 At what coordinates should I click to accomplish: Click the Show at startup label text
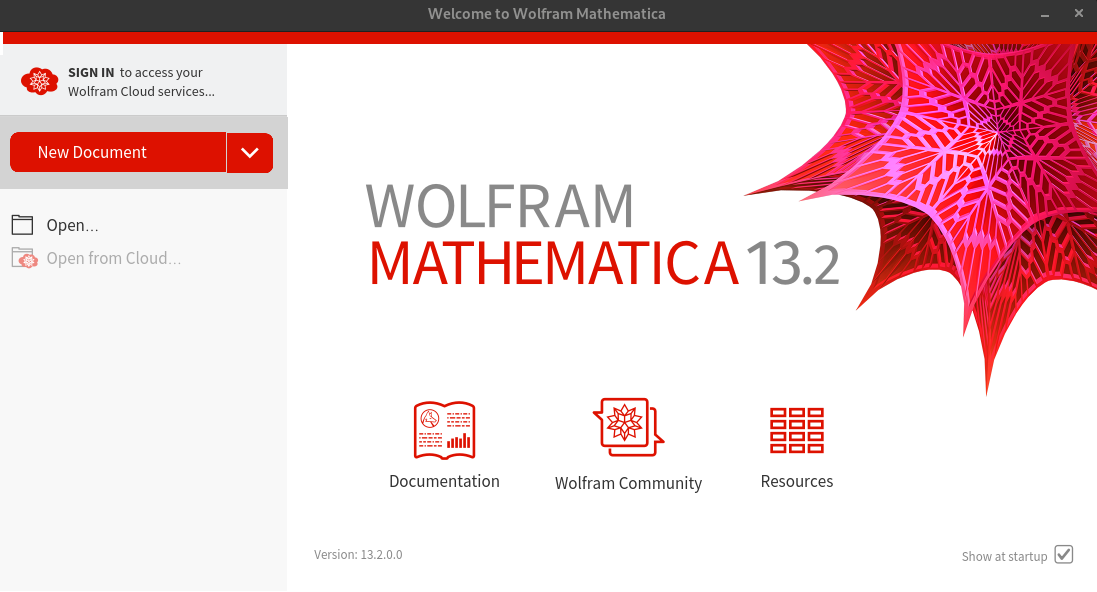coord(1004,557)
